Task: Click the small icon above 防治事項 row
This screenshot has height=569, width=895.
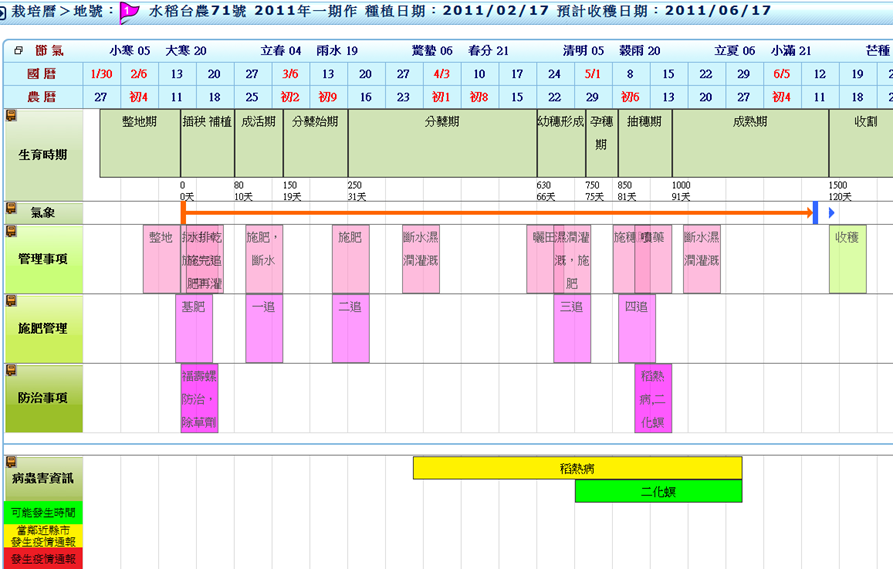Action: pyautogui.click(x=11, y=370)
